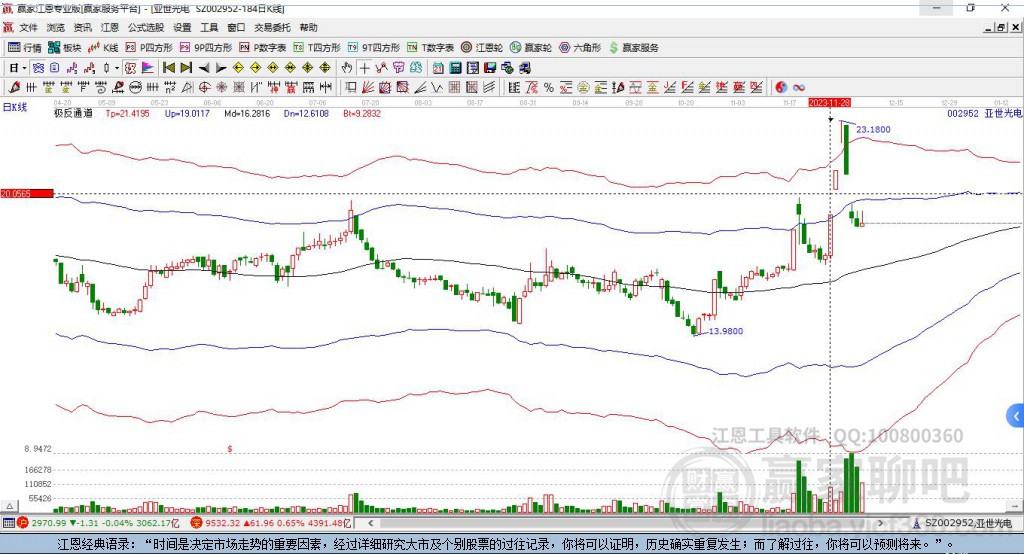Viewport: 1024px width, 554px height.
Task: Open the 文件 menu
Action: (x=28, y=27)
